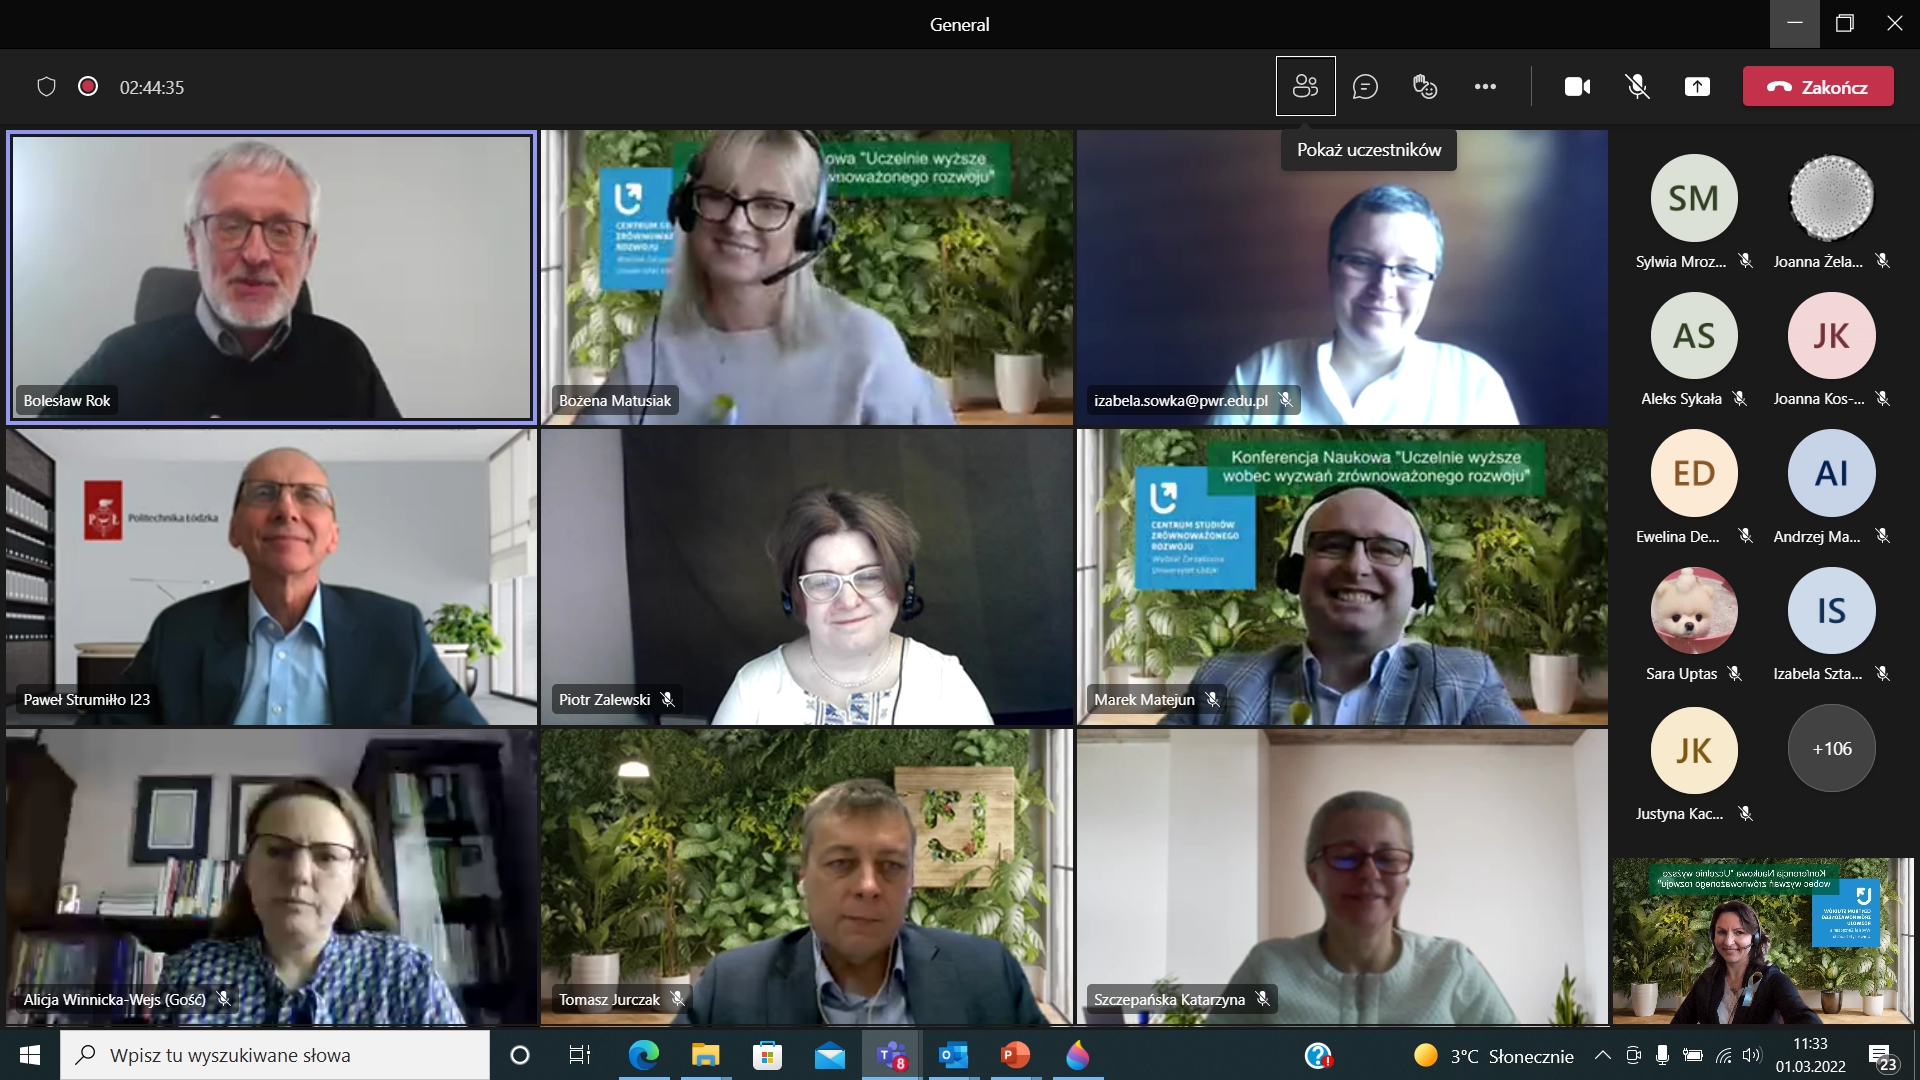The width and height of the screenshot is (1920, 1080).
Task: Open the weather and news flyout showing 3°C Słonecznie
Action: point(1490,1055)
